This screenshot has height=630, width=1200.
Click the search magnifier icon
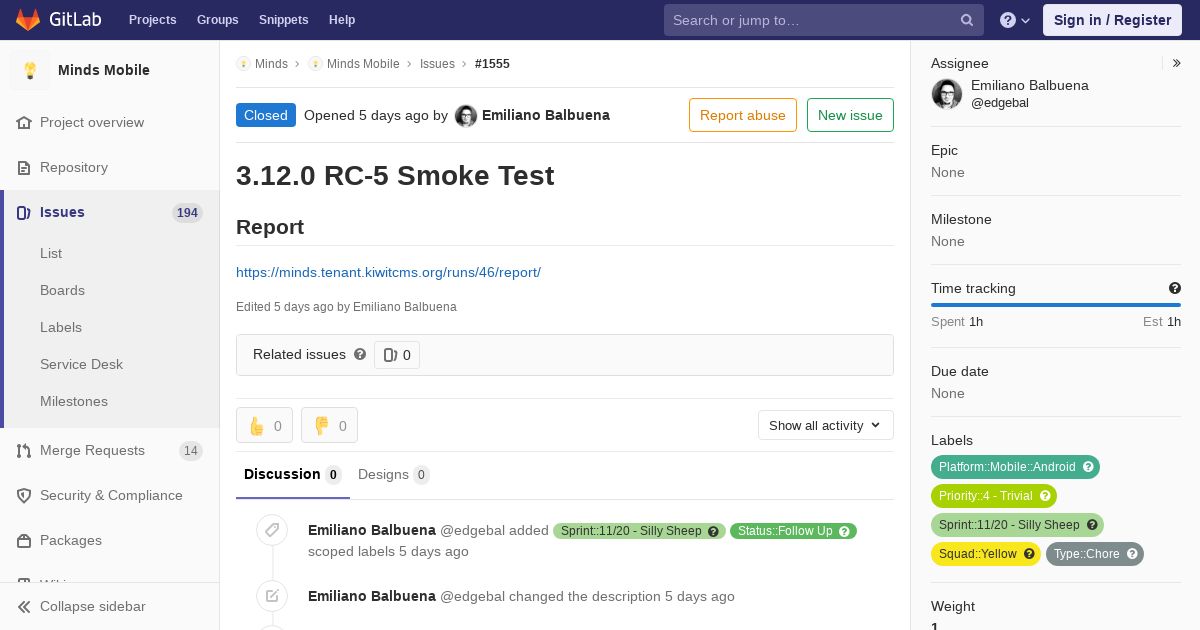967,20
